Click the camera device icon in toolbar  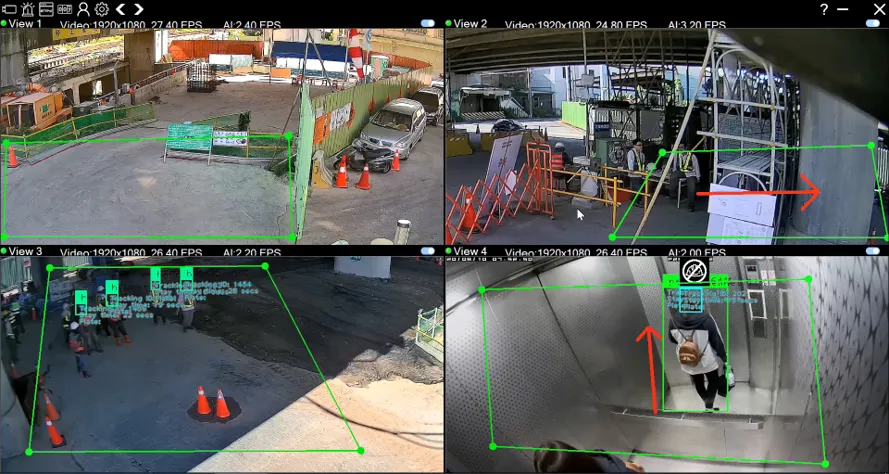pyautogui.click(x=9, y=9)
